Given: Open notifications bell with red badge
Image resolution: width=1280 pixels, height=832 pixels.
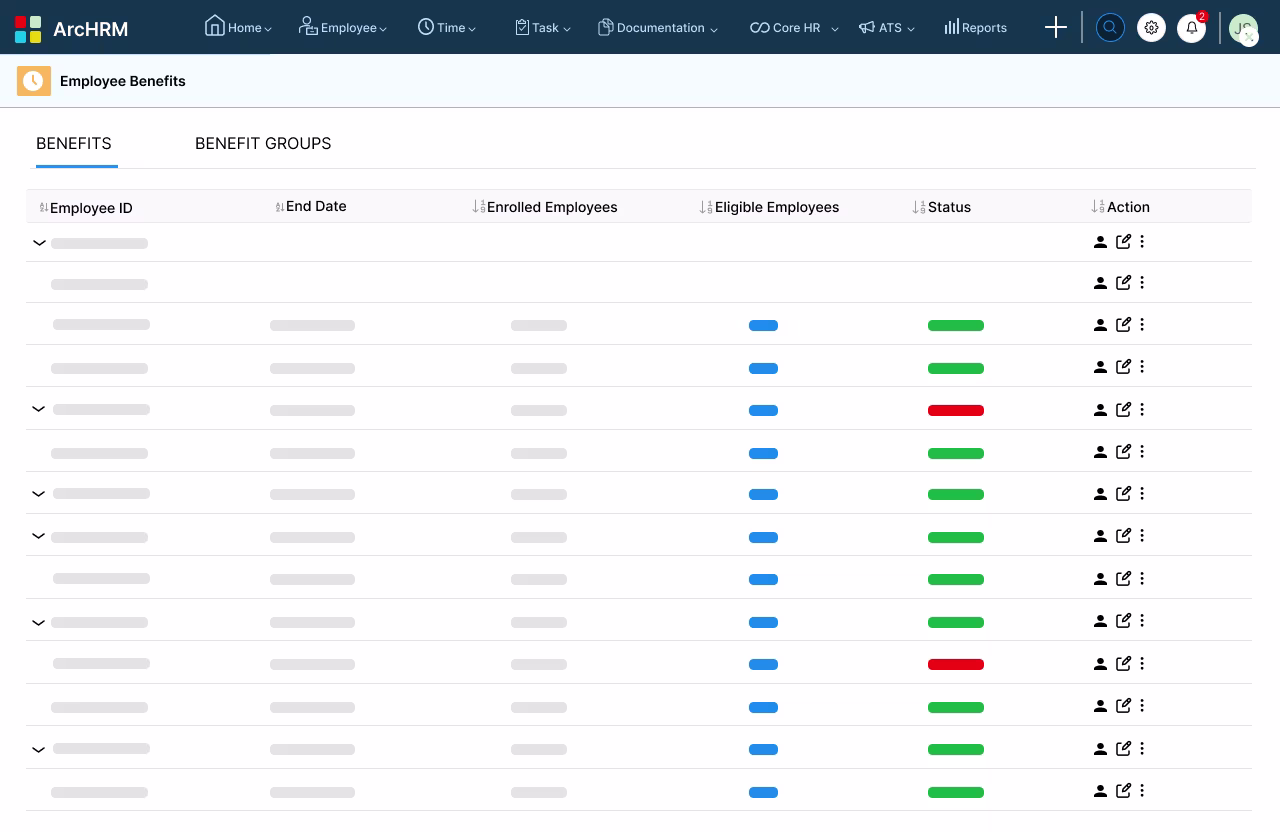Looking at the screenshot, I should (1192, 28).
